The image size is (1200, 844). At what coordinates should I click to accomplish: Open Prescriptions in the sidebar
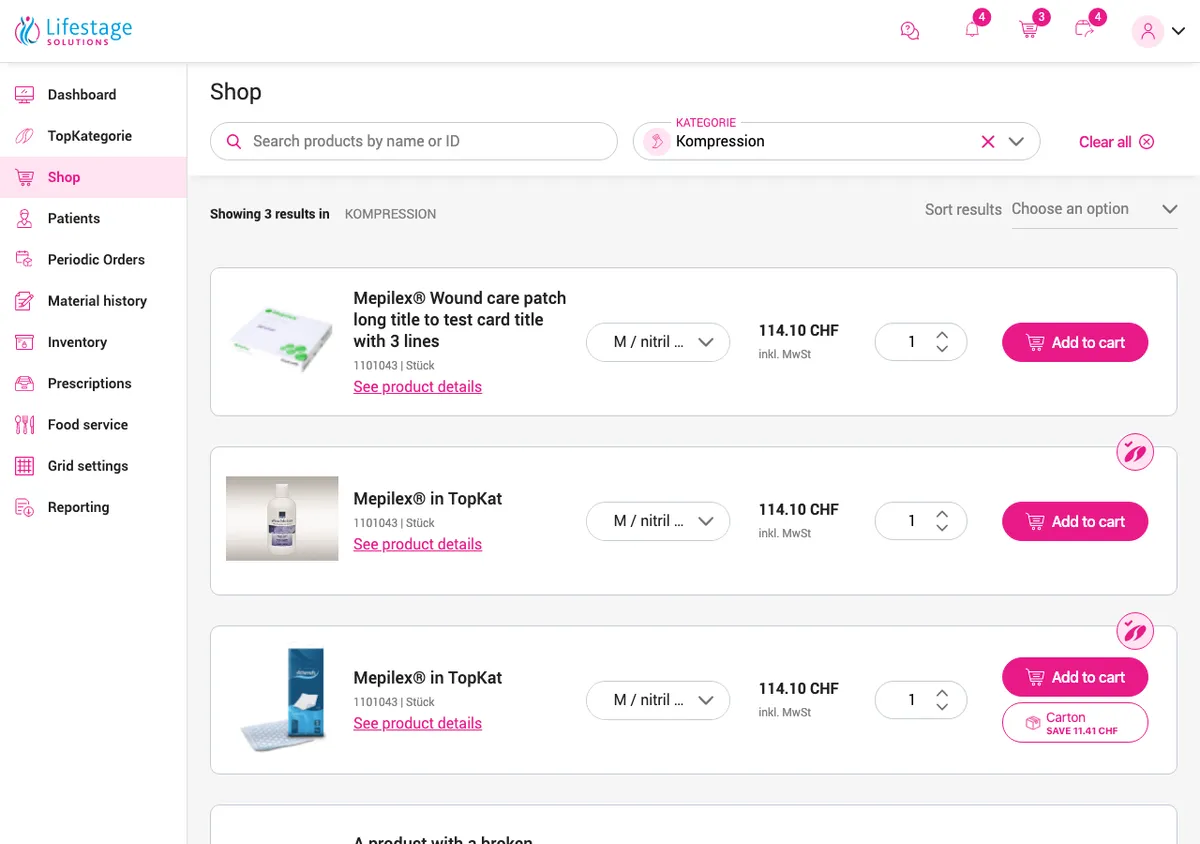click(x=93, y=383)
